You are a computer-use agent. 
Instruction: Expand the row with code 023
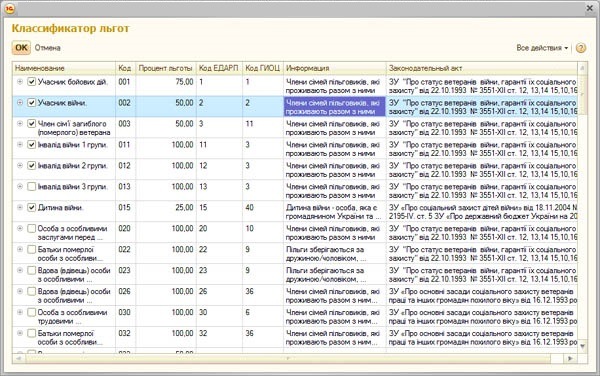(20, 270)
